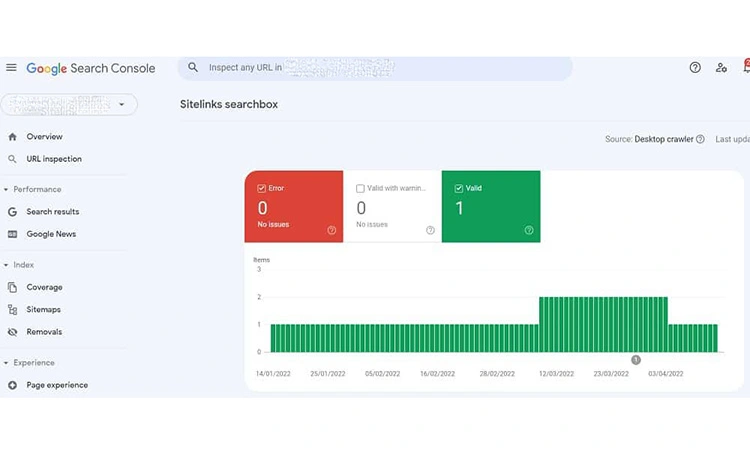This screenshot has width=750, height=450.
Task: Toggle the Error checkbox
Action: (262, 188)
